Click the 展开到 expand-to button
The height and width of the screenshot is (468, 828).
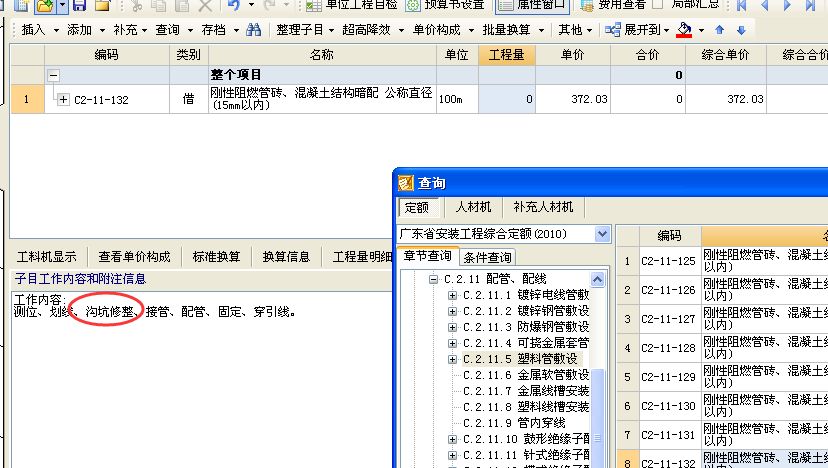pyautogui.click(x=637, y=30)
